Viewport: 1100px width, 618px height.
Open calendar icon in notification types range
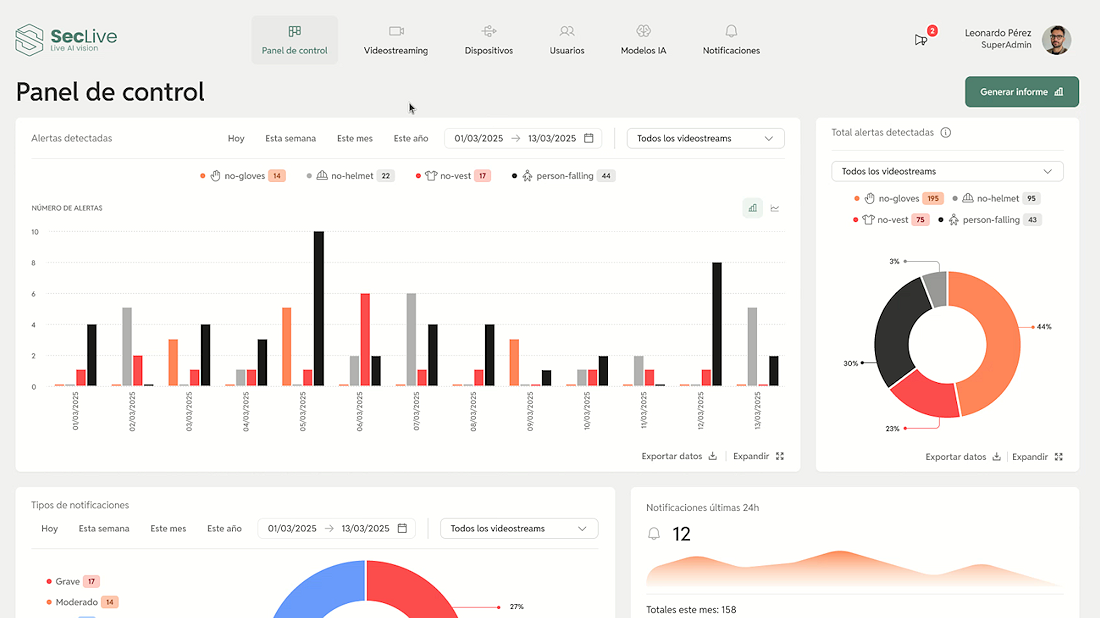click(402, 528)
